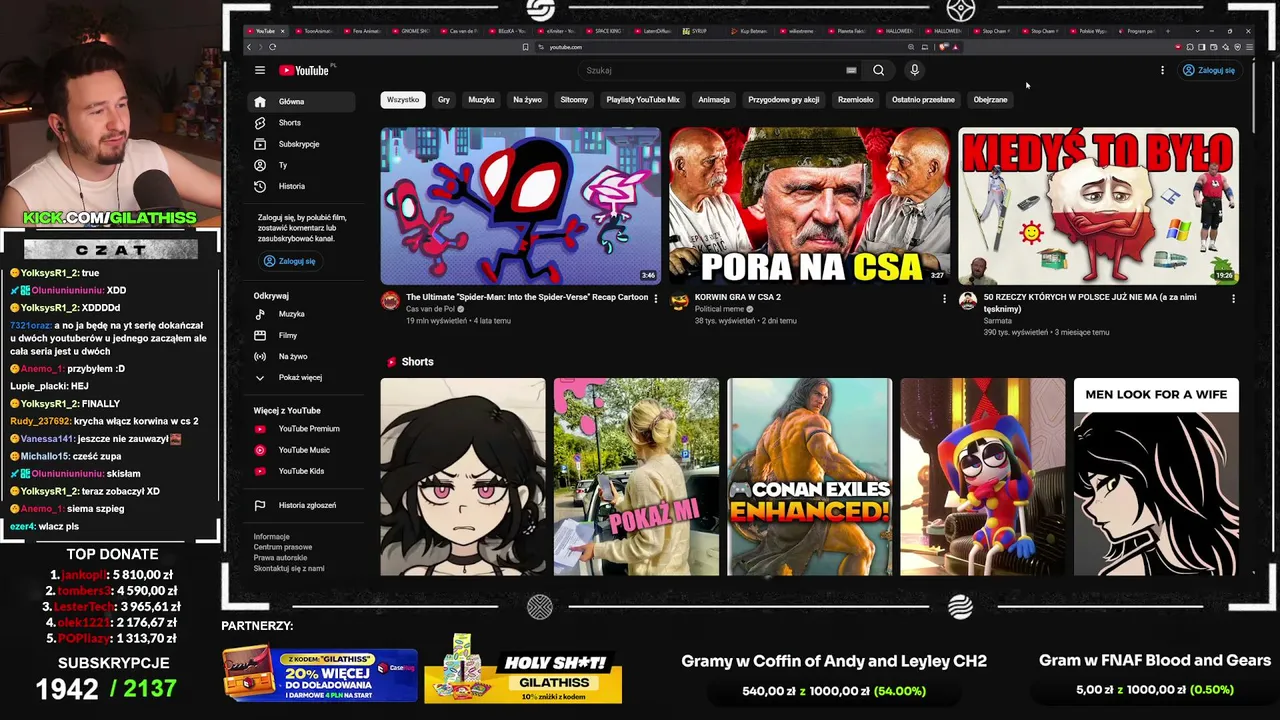Open Historia in the sidebar
Image resolution: width=1280 pixels, height=720 pixels.
pyautogui.click(x=301, y=186)
